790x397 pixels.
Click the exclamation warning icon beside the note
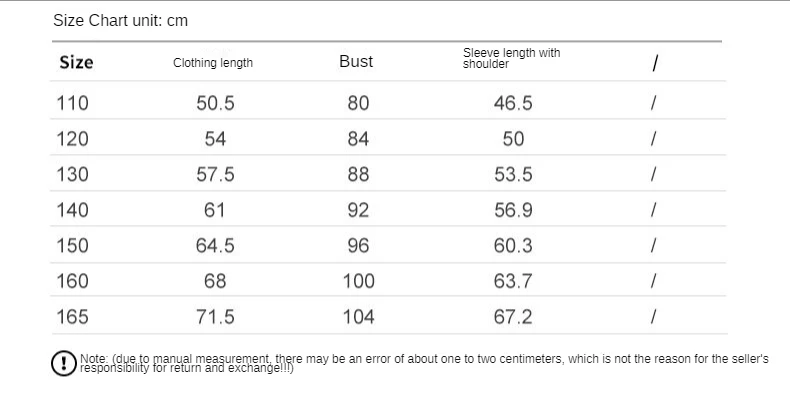point(63,363)
